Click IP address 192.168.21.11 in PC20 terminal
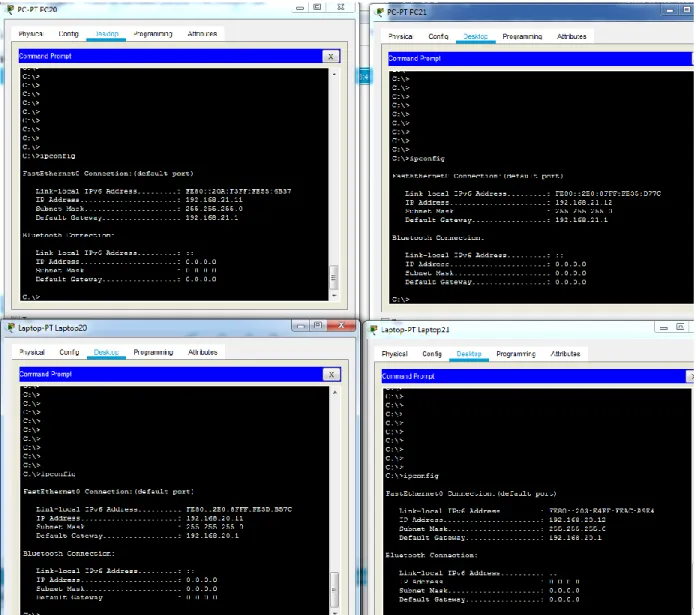This screenshot has height=615, width=696. 214,200
